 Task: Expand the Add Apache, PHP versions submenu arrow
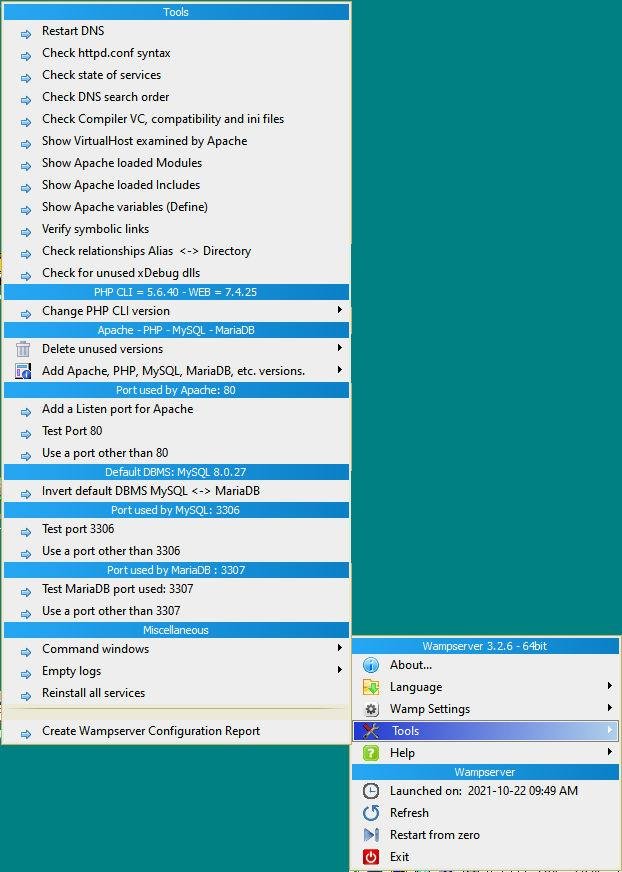(339, 370)
